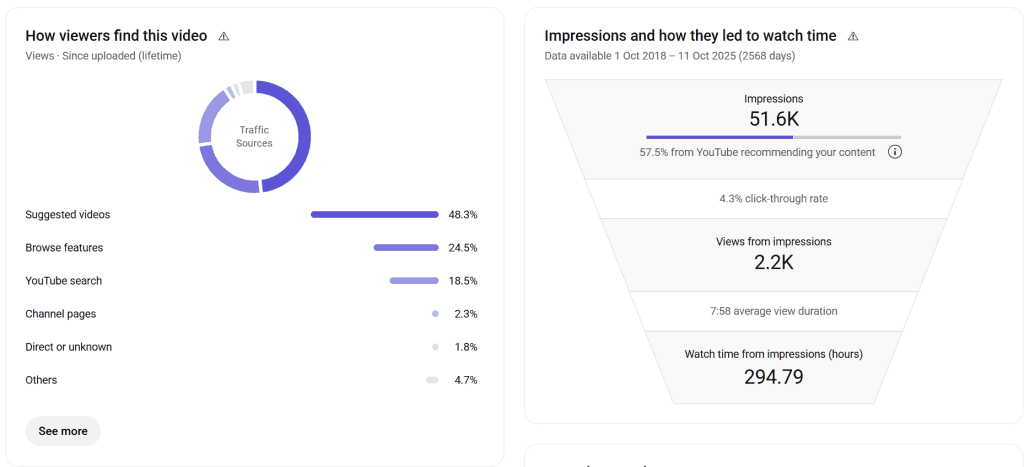Select the Others traffic source
Screen dimensions: 1024x467
point(41,380)
